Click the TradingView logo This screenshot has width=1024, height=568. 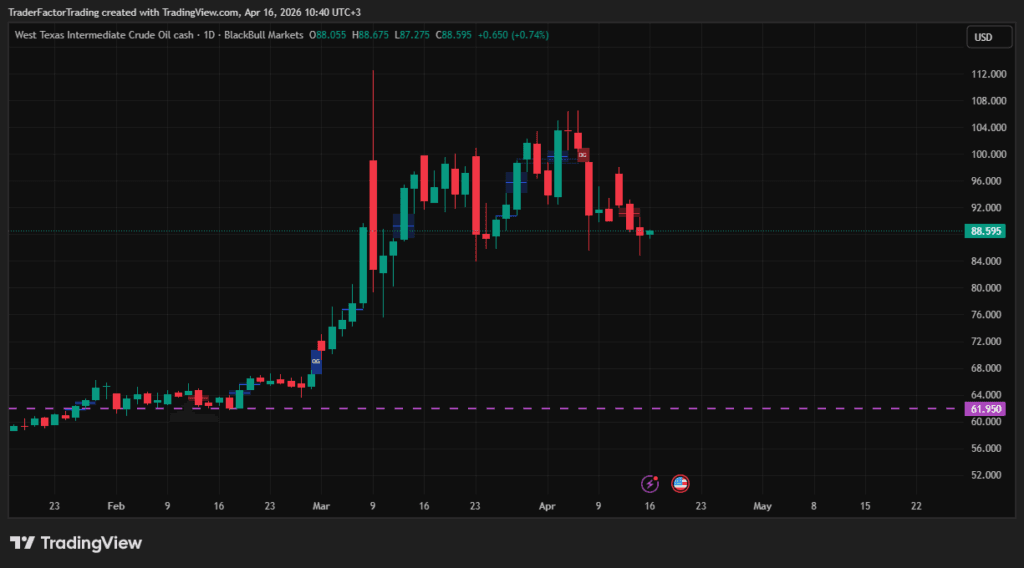(76, 543)
